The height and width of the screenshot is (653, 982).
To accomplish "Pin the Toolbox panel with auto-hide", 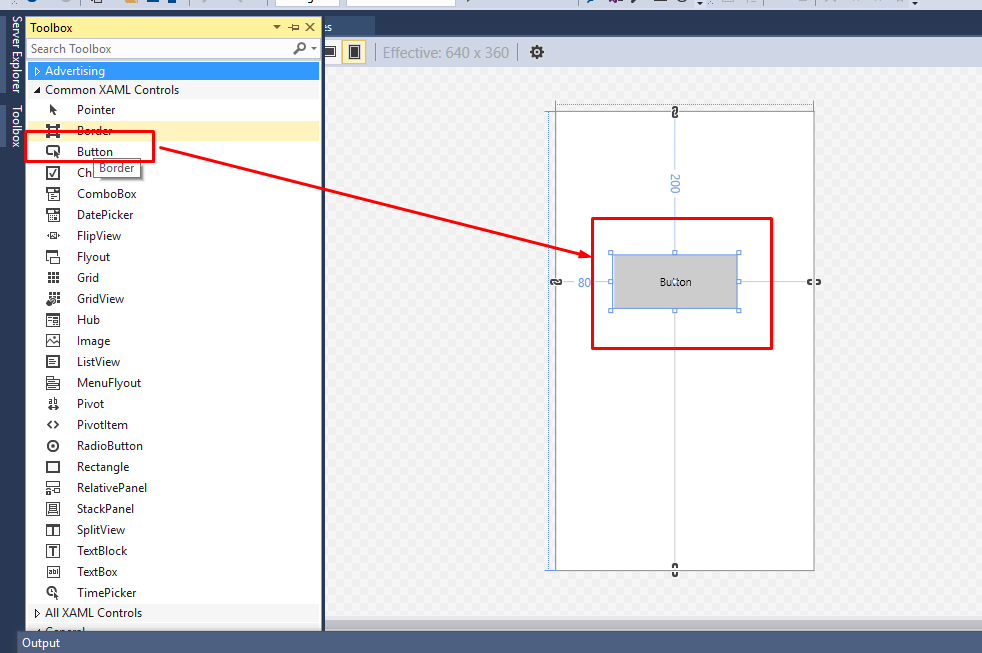I will point(294,27).
